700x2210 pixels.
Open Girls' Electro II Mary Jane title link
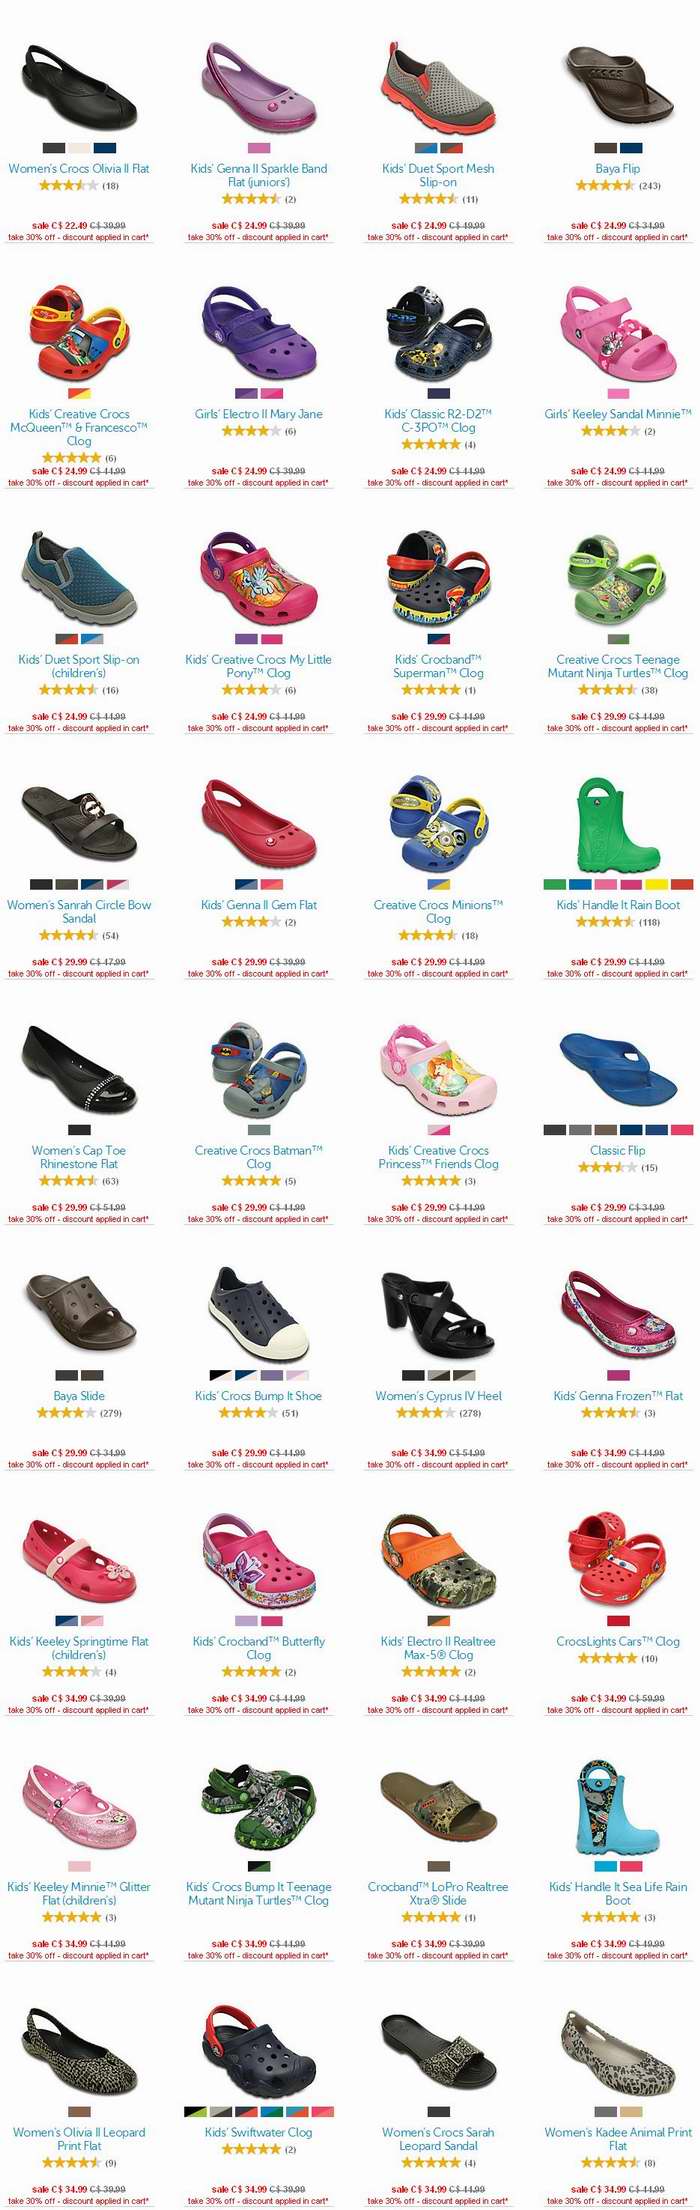pos(259,414)
